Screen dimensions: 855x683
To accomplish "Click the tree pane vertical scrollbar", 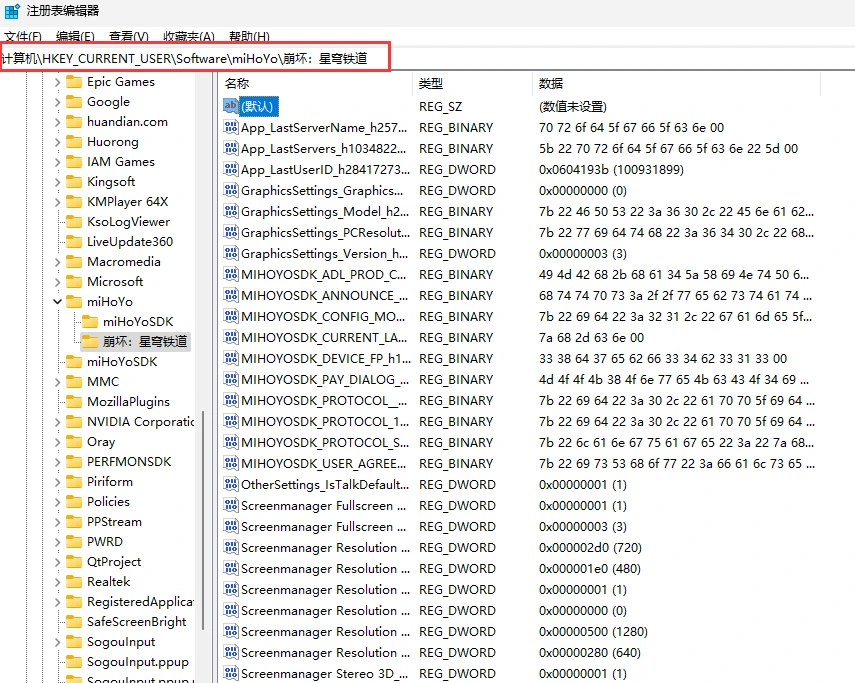I will [x=203, y=521].
